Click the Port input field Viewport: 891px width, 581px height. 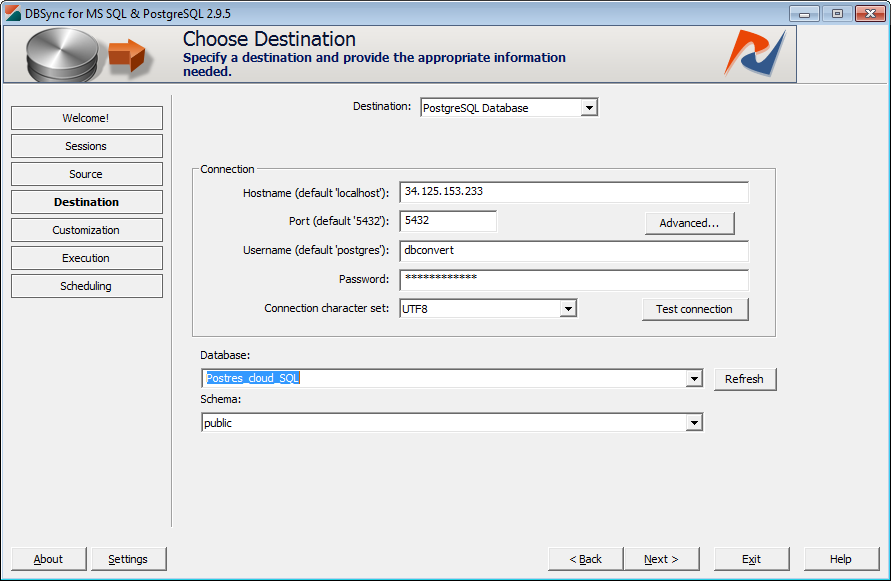(x=448, y=221)
